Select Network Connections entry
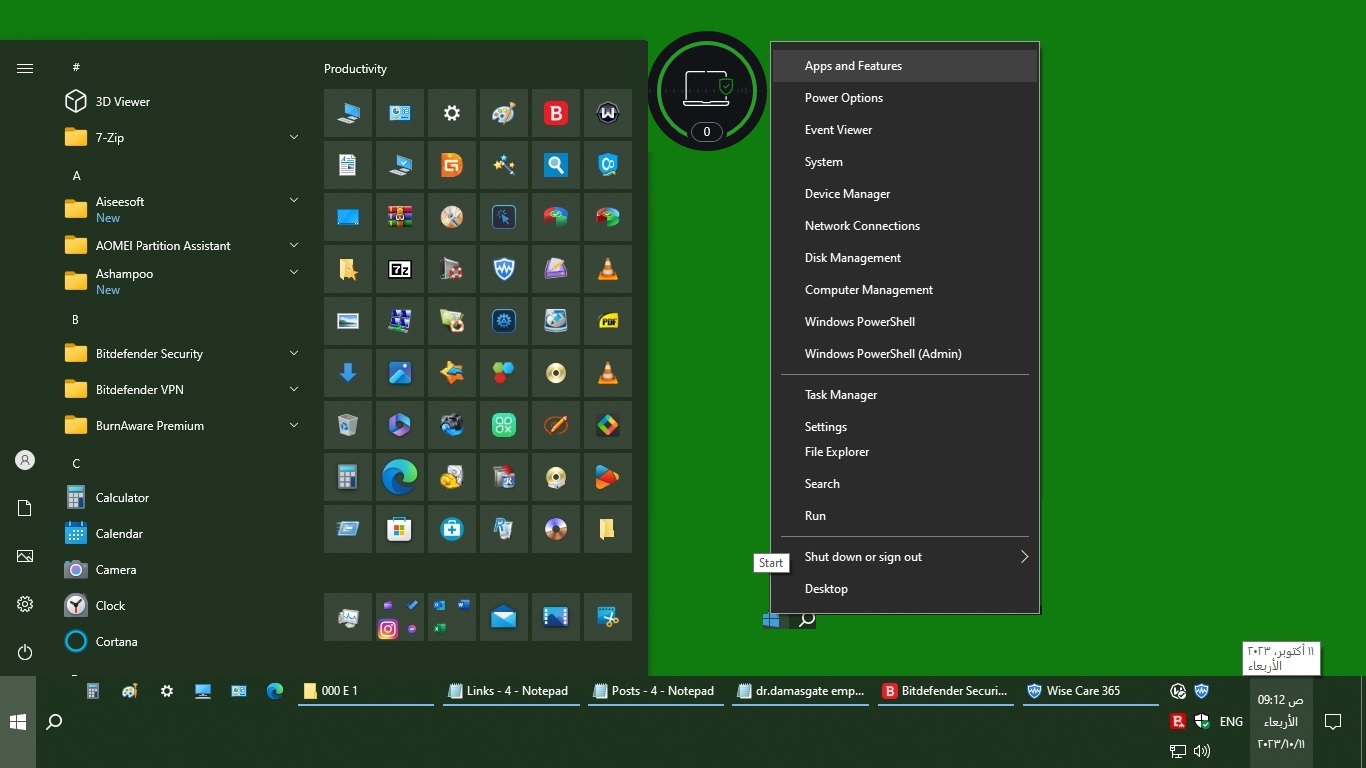1366x768 pixels. pos(905,226)
